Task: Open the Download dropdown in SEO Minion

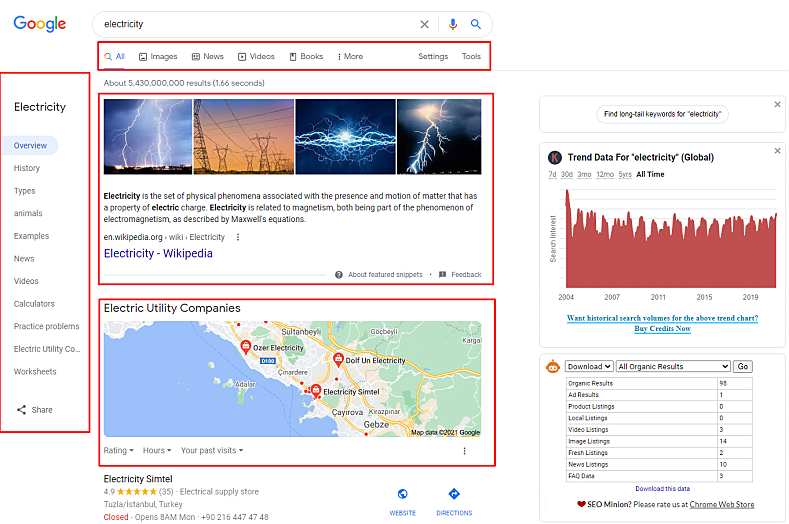Action: pyautogui.click(x=589, y=366)
